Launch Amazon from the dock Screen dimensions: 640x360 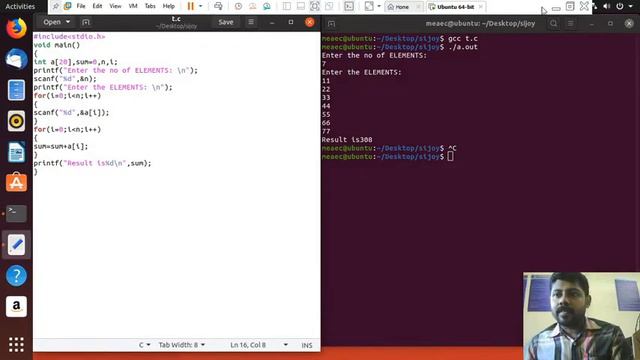pos(16,307)
